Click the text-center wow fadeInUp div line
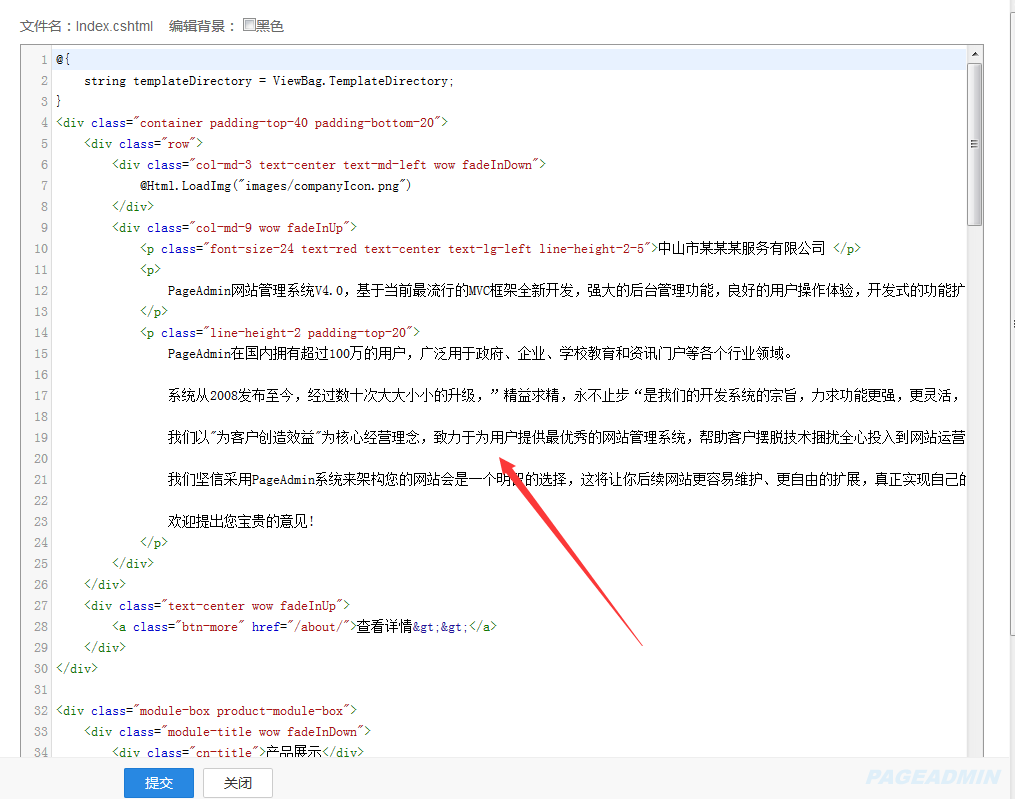This screenshot has height=799, width=1015. click(x=217, y=605)
